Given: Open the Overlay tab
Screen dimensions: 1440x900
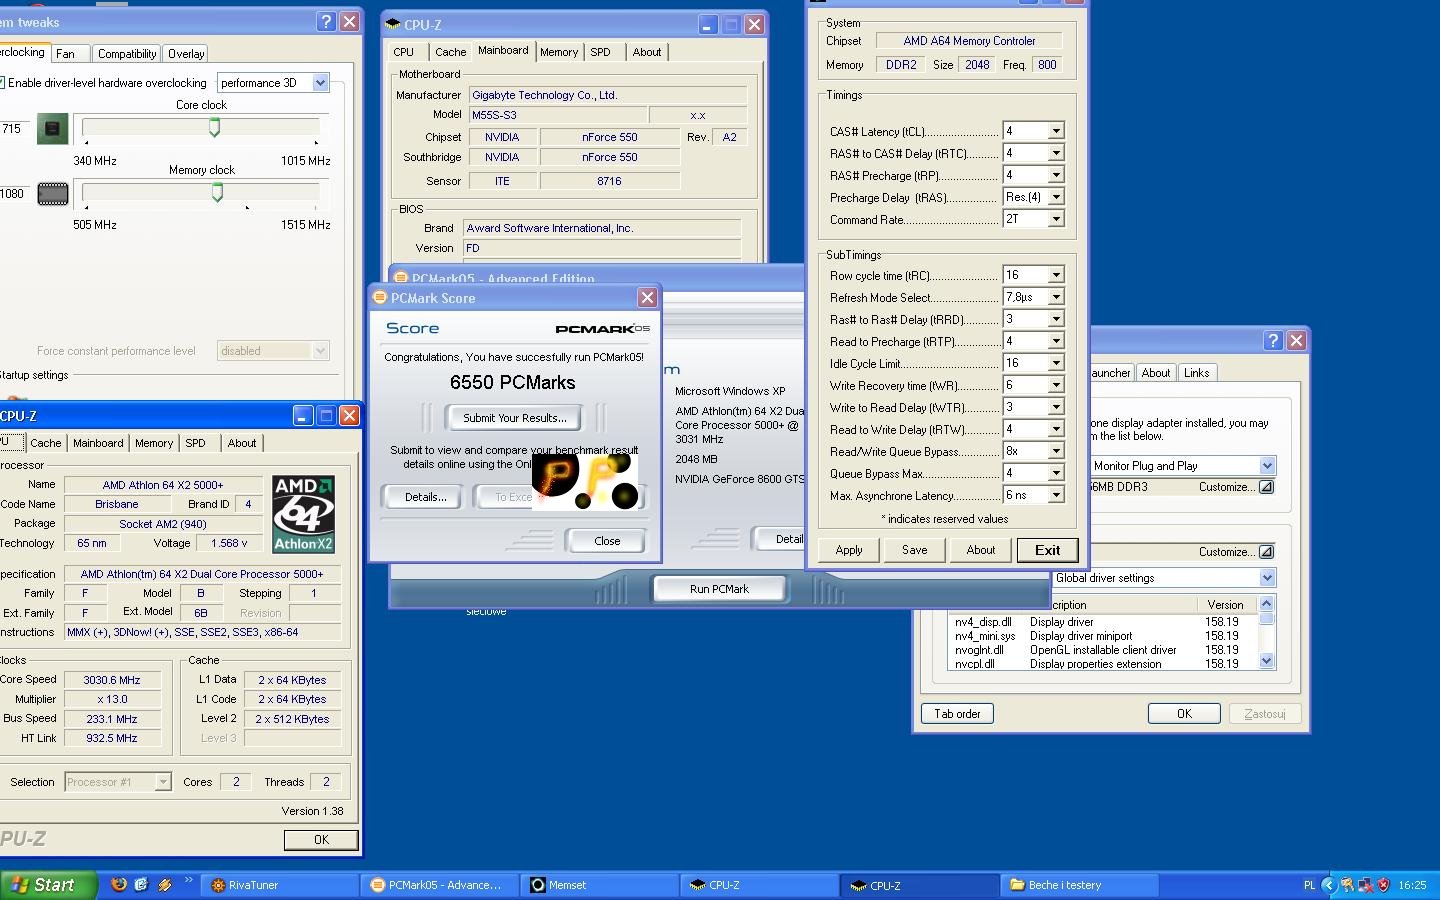Looking at the screenshot, I should pyautogui.click(x=186, y=54).
